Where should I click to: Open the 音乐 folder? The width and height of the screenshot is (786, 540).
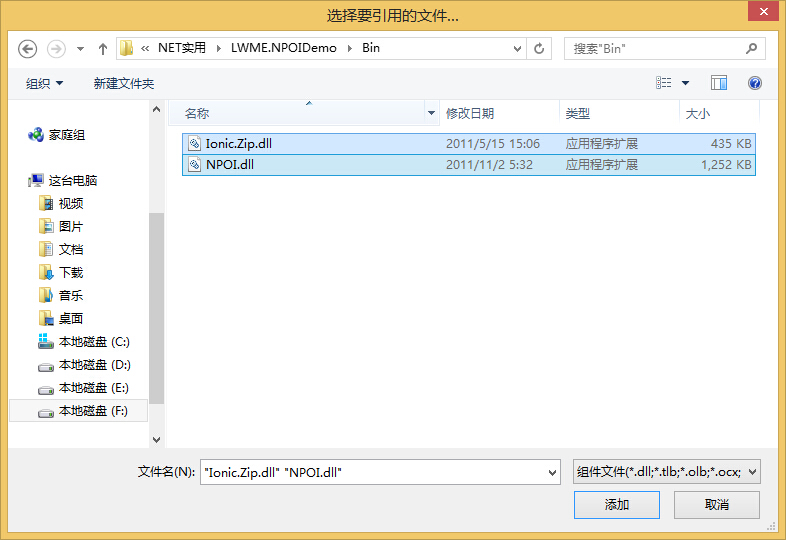click(71, 296)
